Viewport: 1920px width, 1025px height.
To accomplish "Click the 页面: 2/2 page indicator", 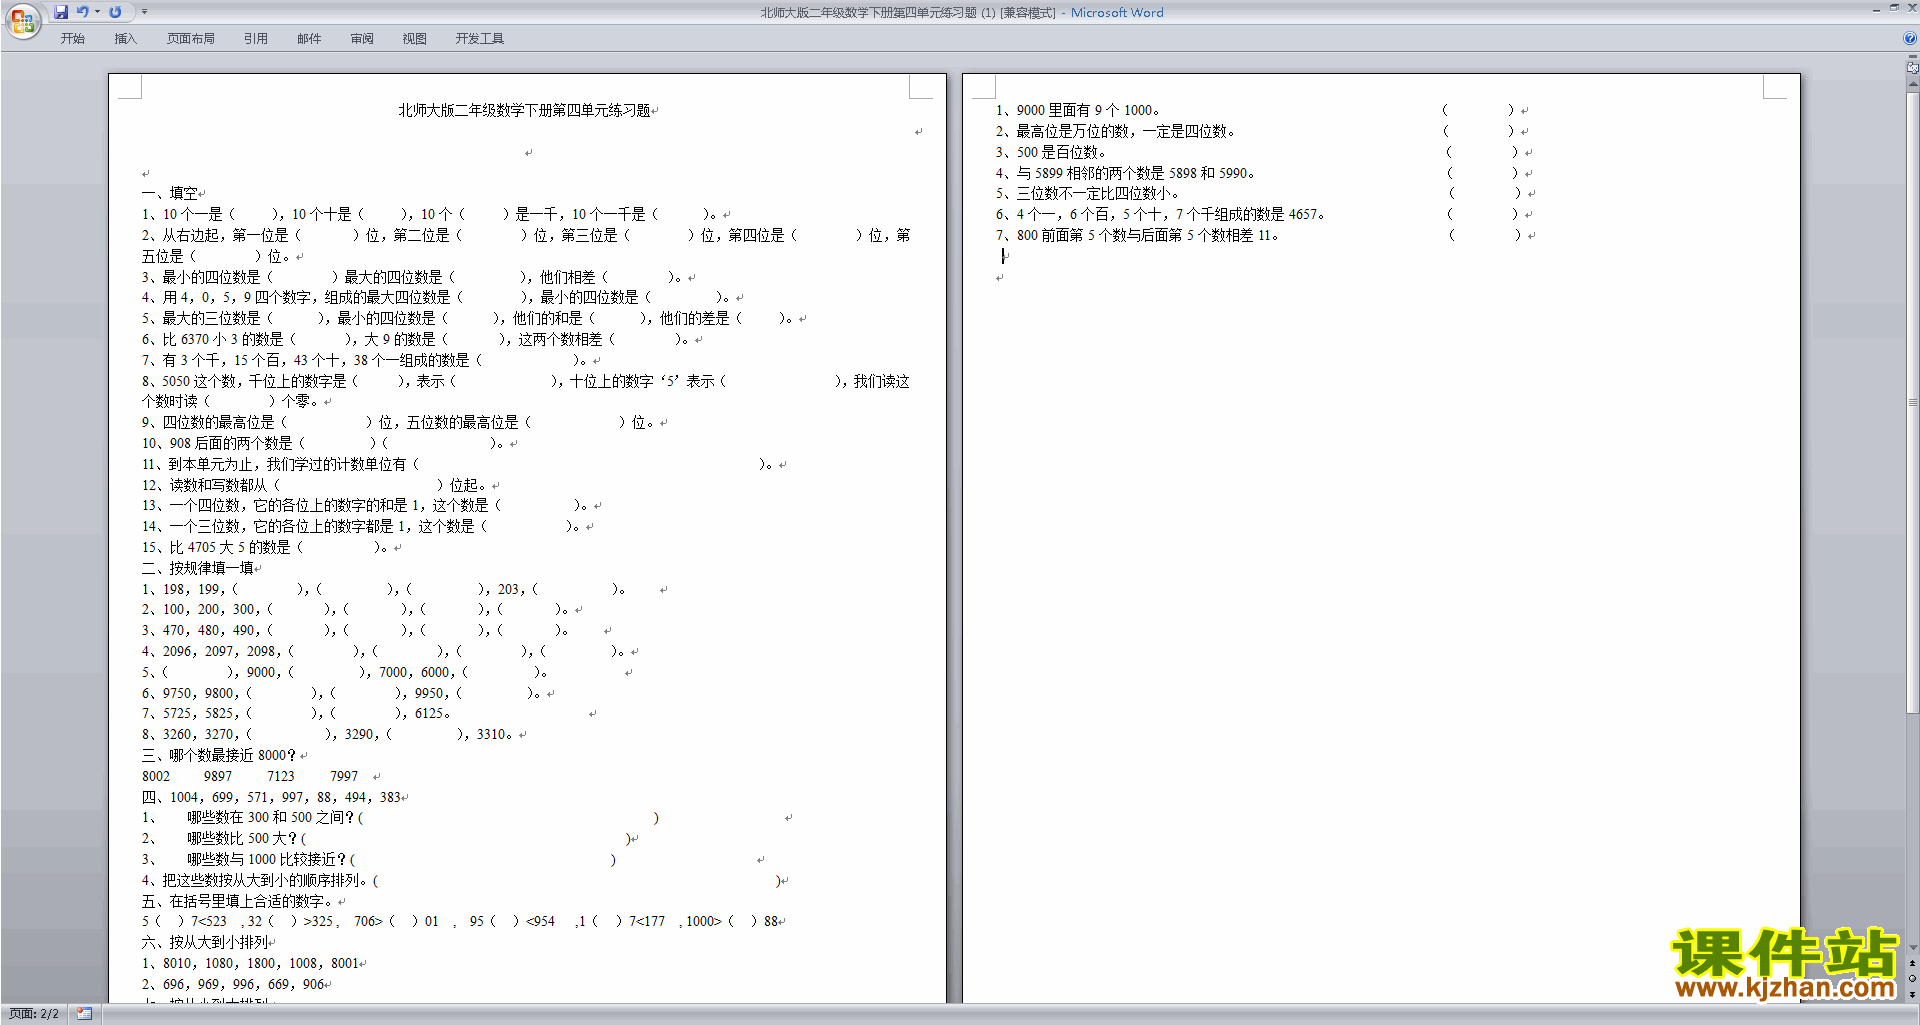I will tap(34, 1014).
